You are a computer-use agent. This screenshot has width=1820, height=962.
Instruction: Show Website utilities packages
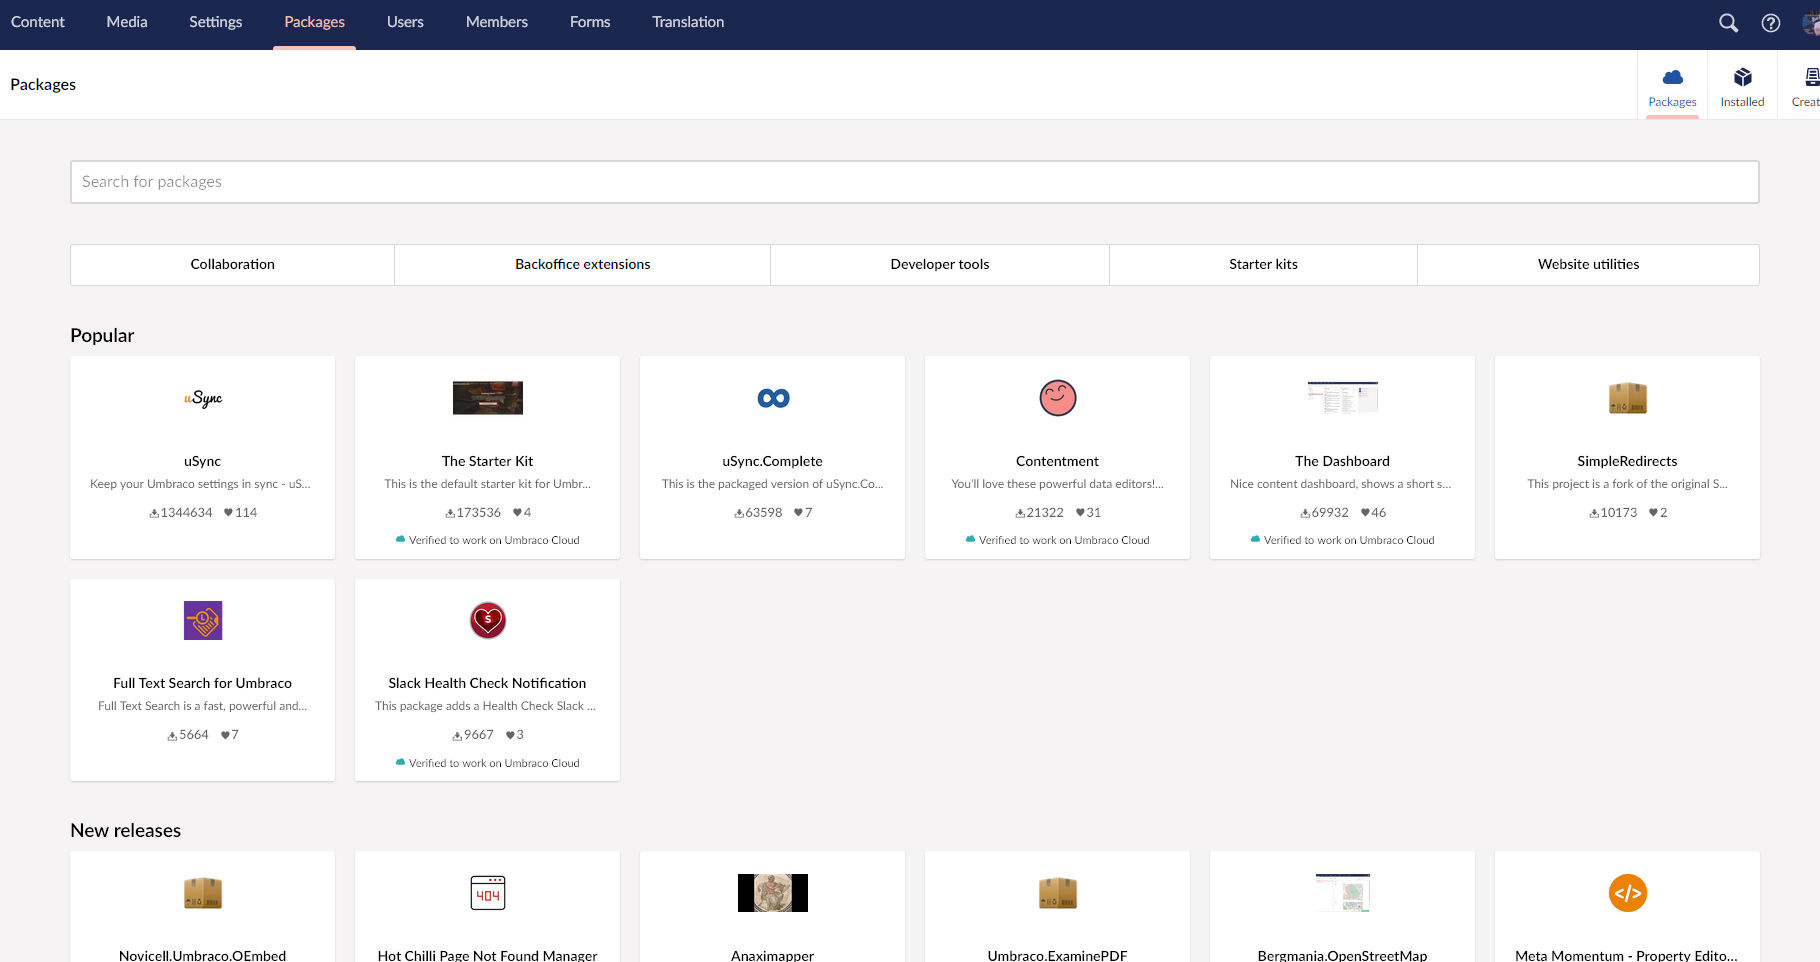click(x=1588, y=264)
